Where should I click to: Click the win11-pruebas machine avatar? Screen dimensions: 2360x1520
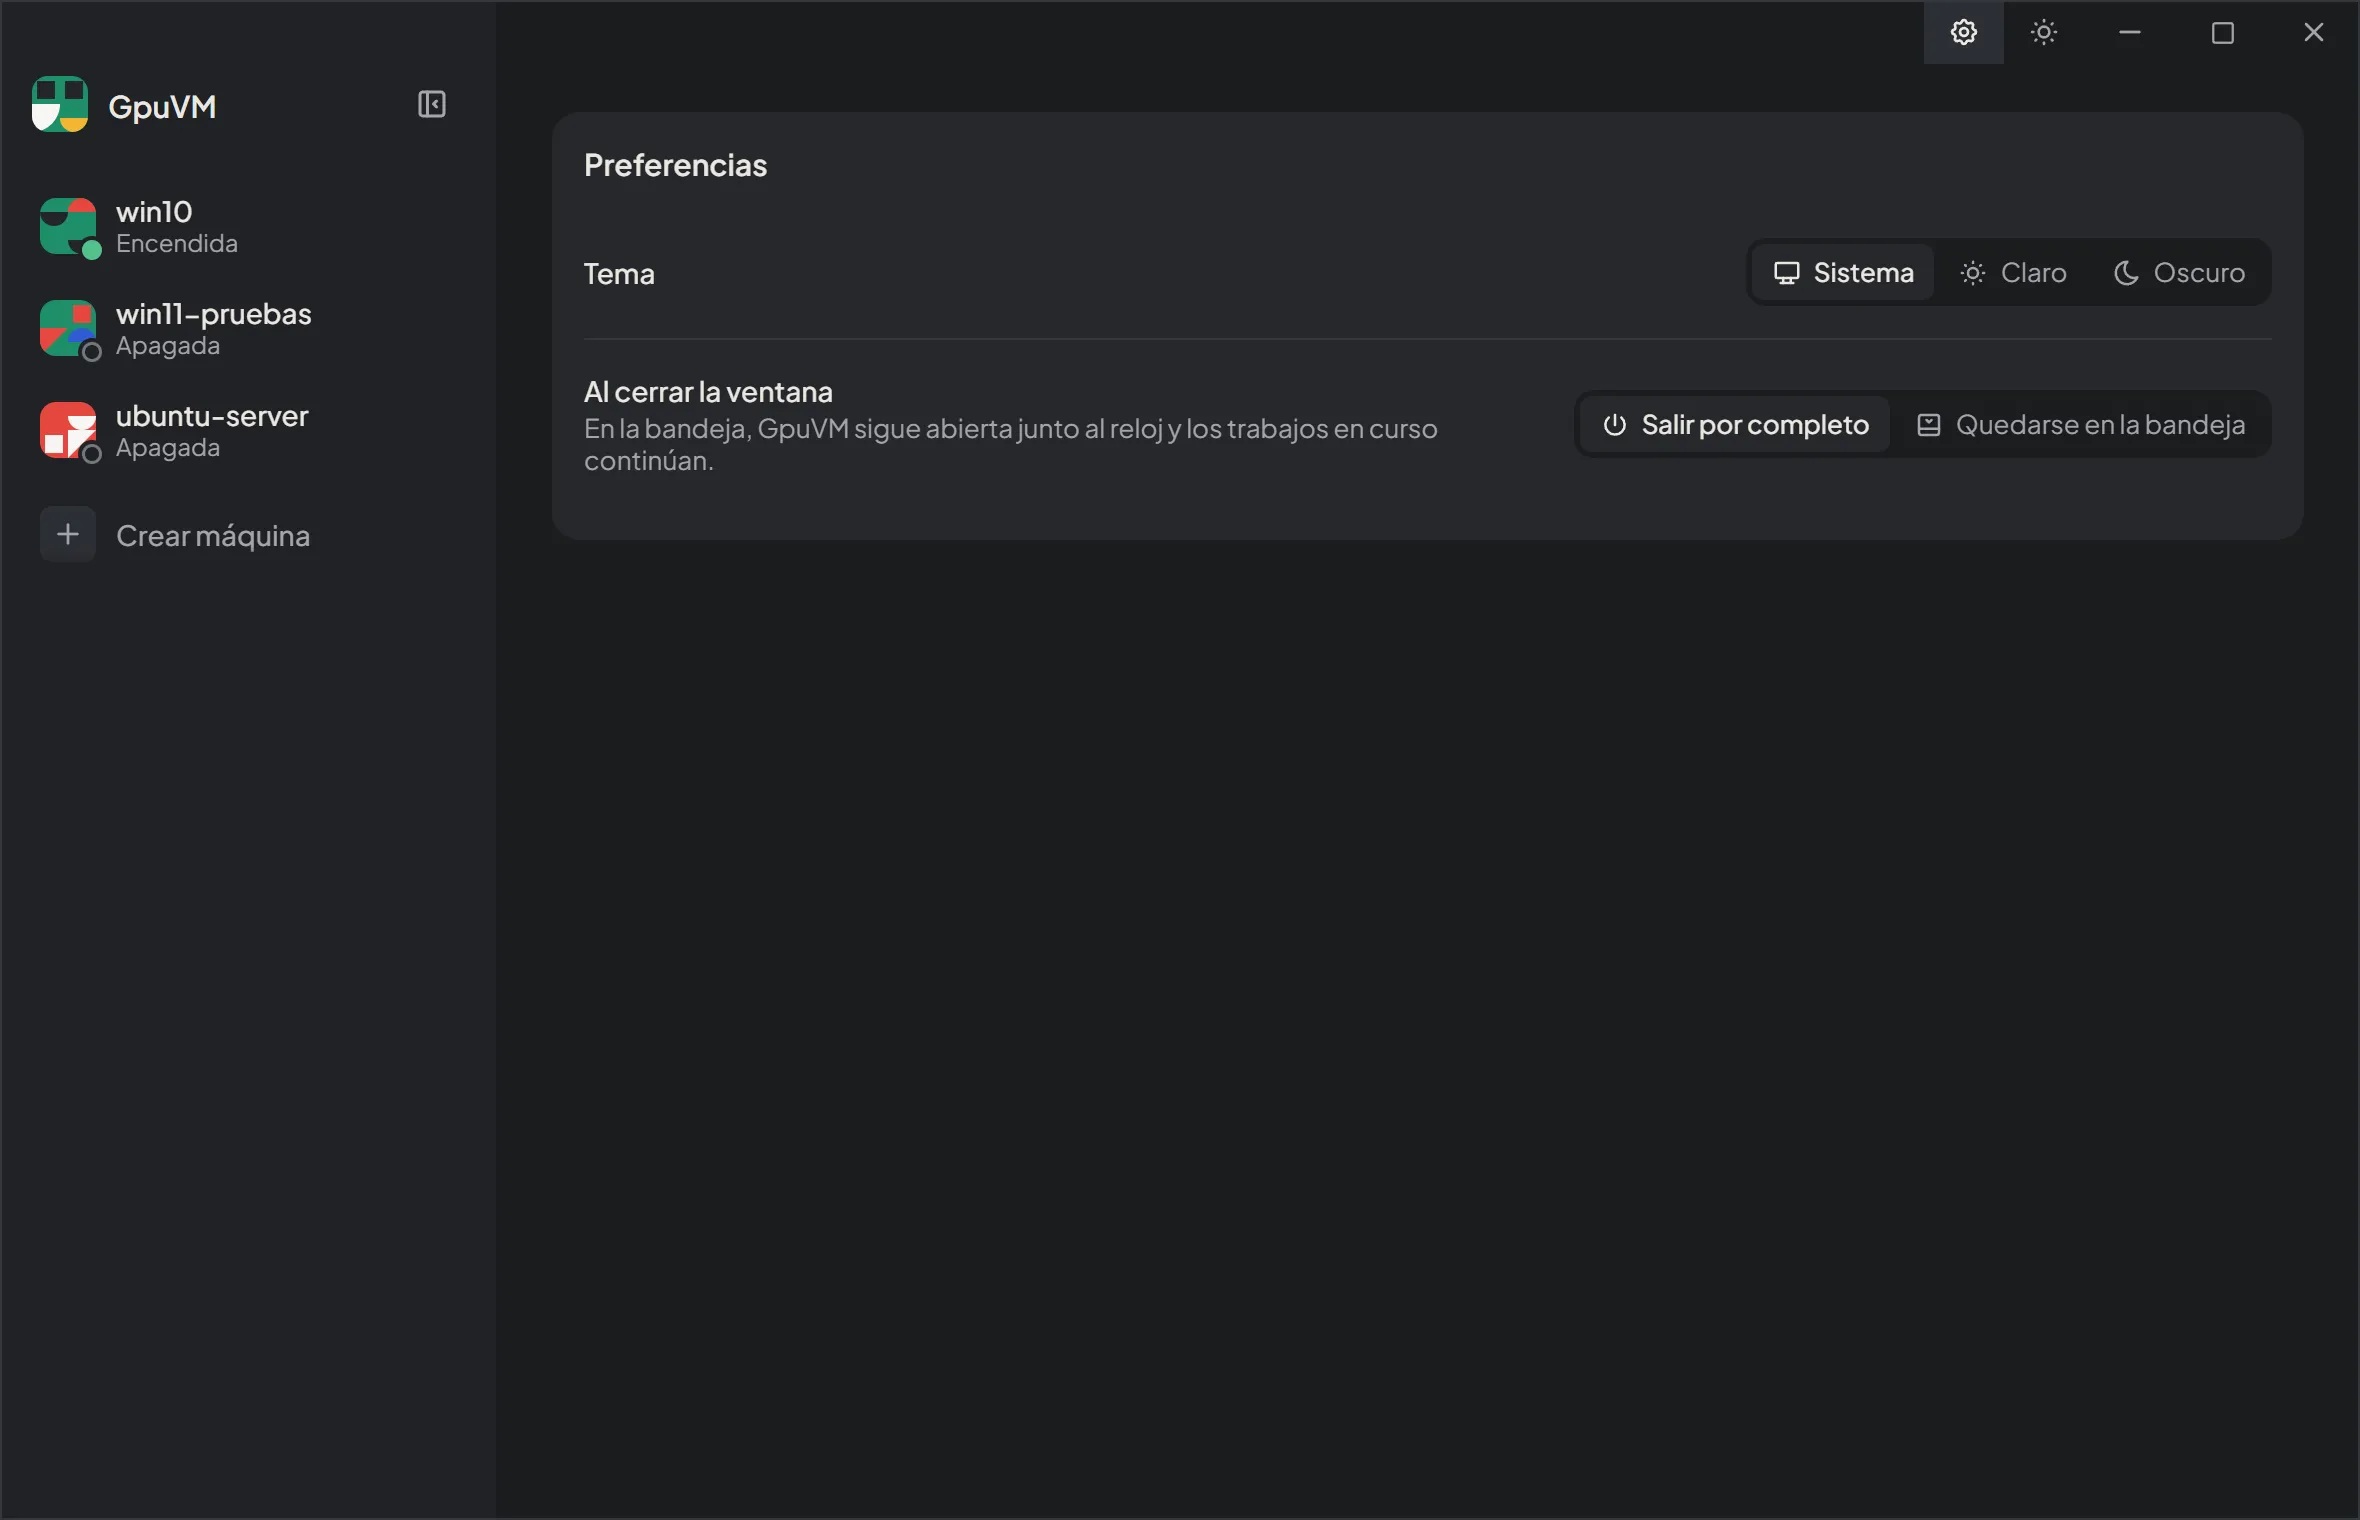coord(68,328)
